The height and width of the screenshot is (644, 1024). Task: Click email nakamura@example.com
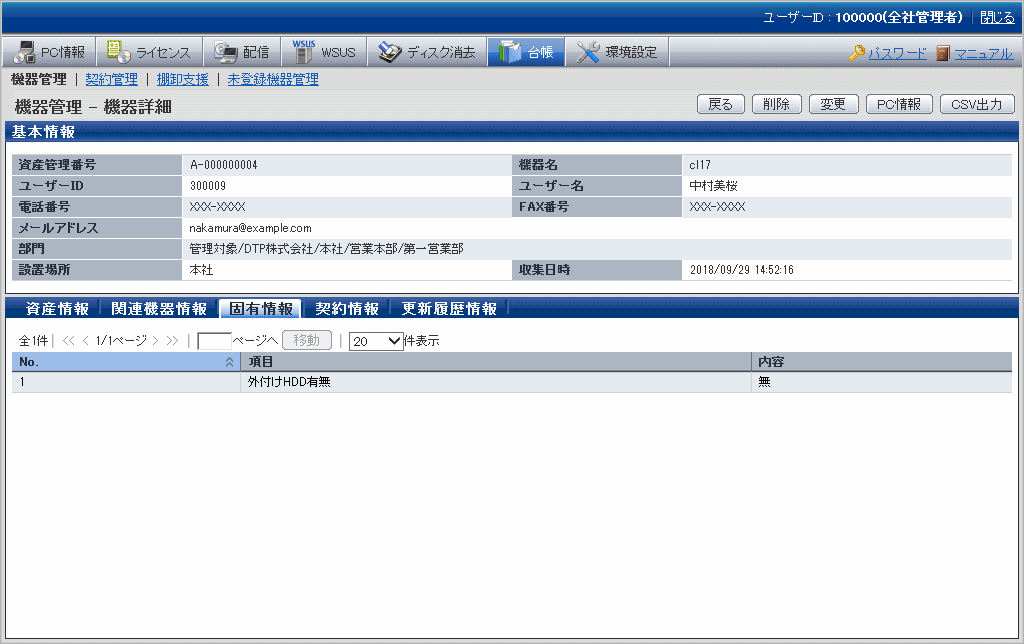click(x=250, y=228)
